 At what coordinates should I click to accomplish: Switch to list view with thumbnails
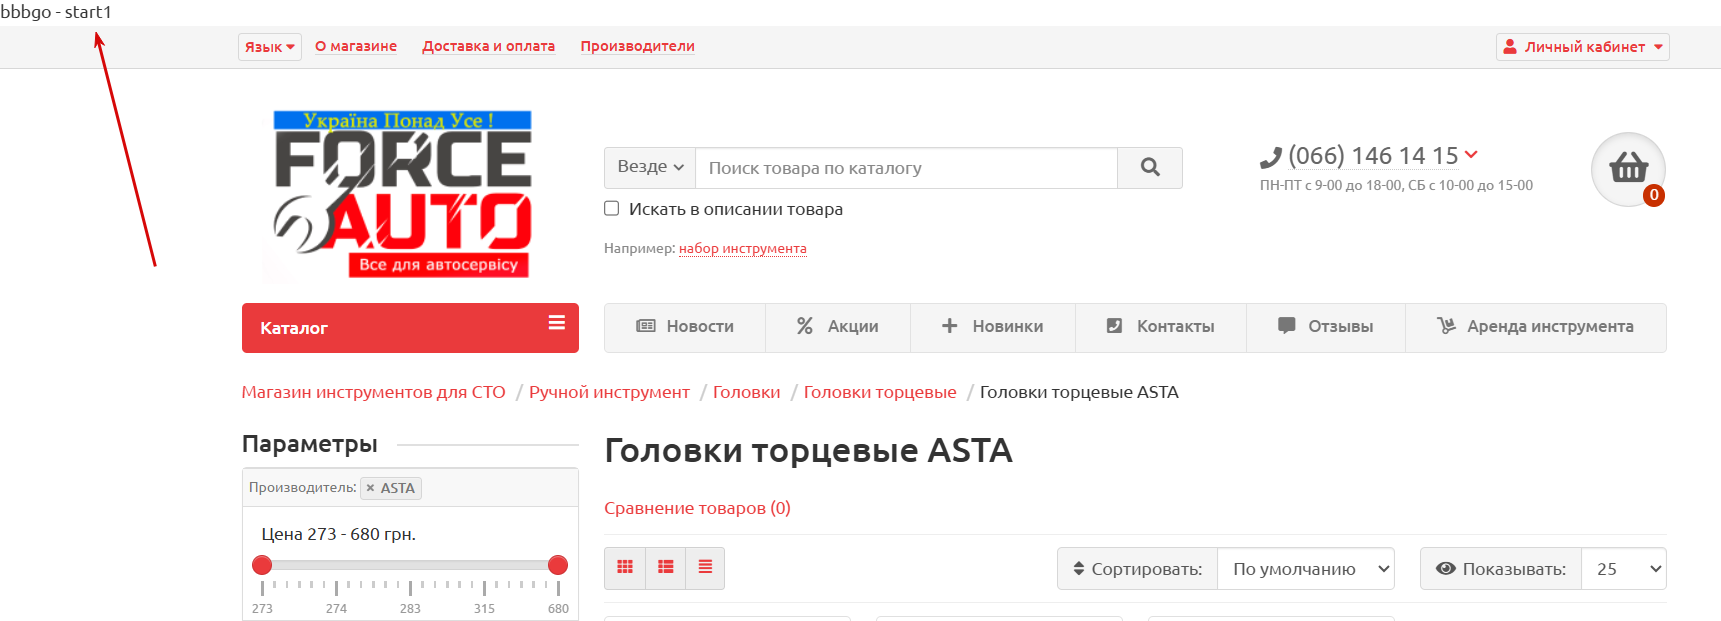point(666,568)
